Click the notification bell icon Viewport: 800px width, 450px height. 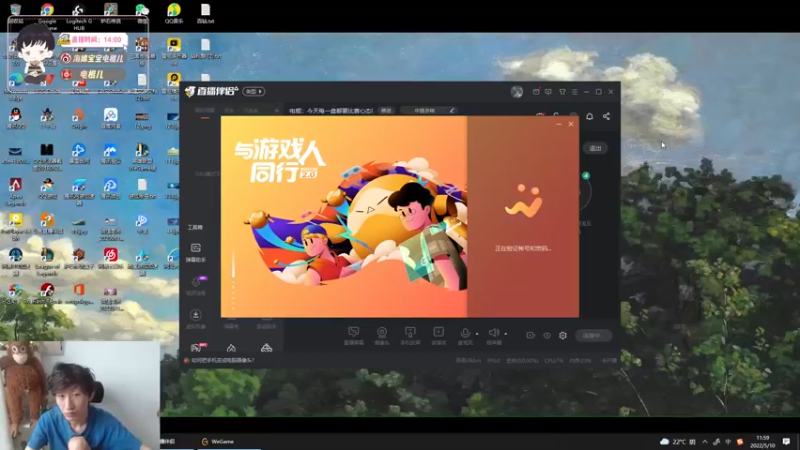coord(589,116)
